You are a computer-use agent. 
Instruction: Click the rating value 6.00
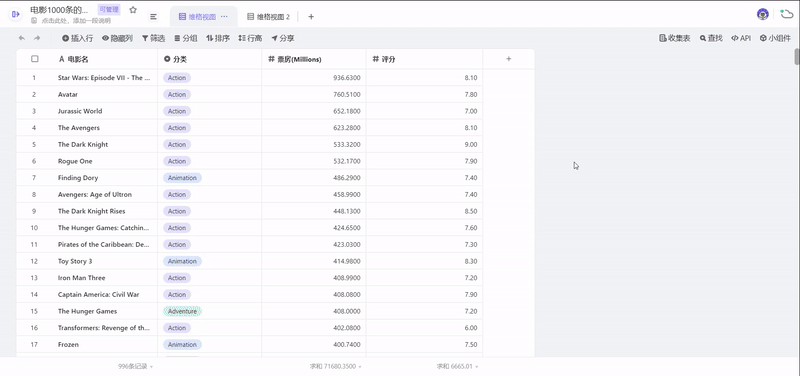click(470, 328)
